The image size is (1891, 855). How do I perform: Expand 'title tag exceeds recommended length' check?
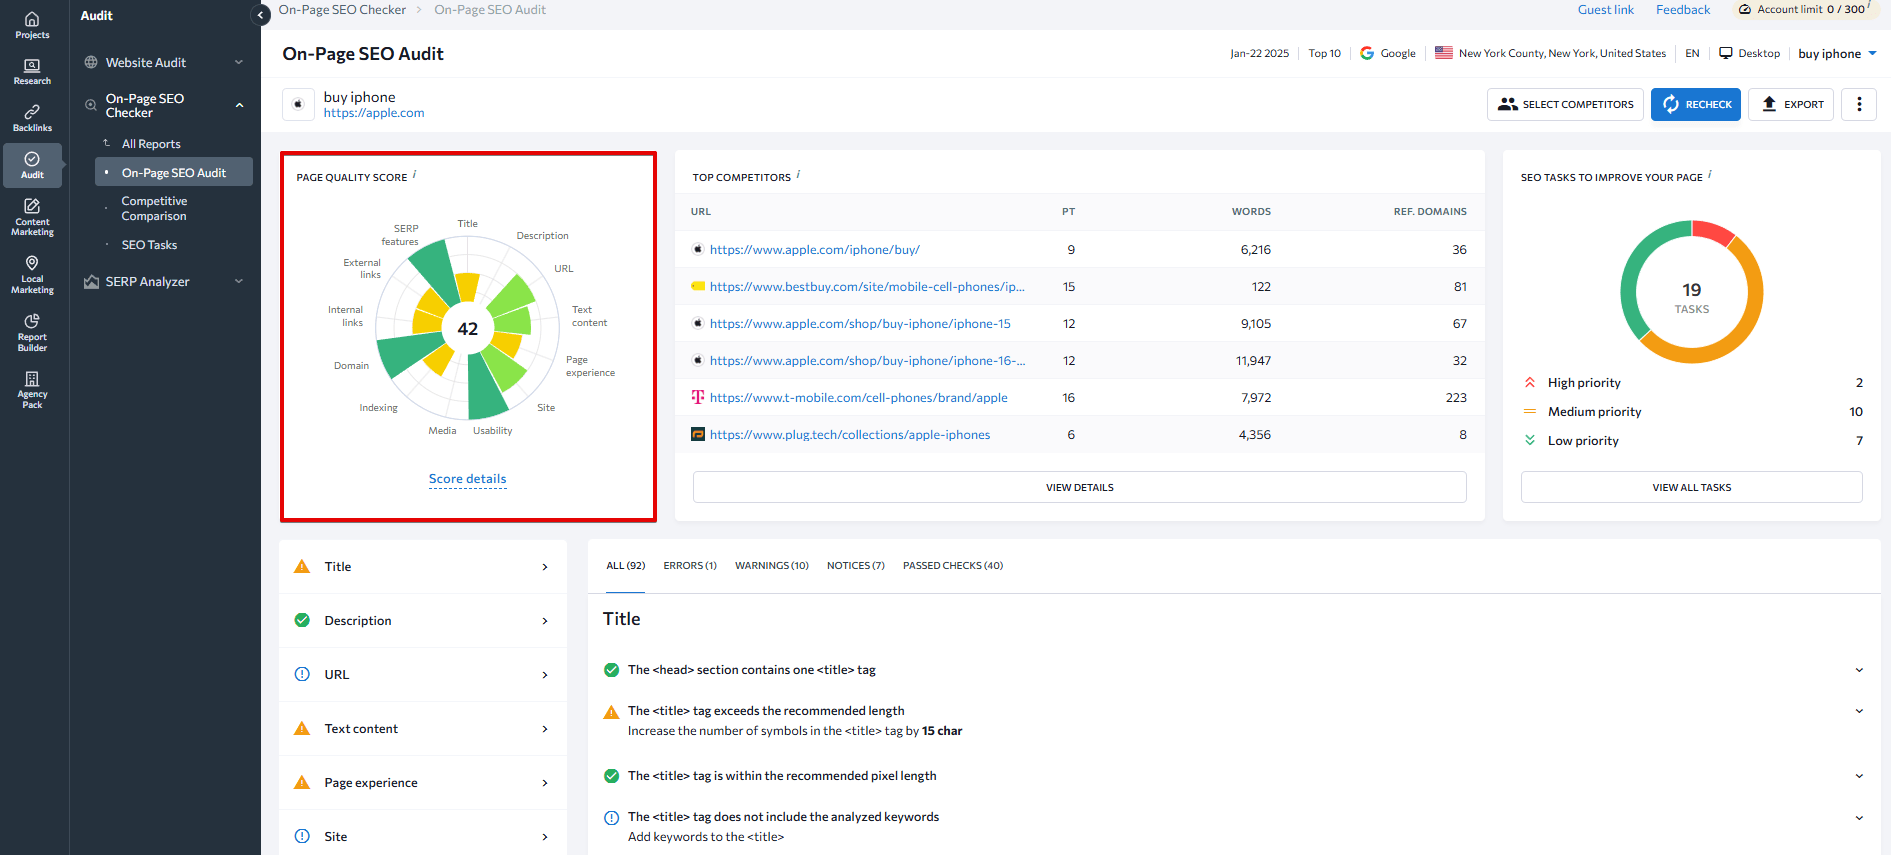1859,711
